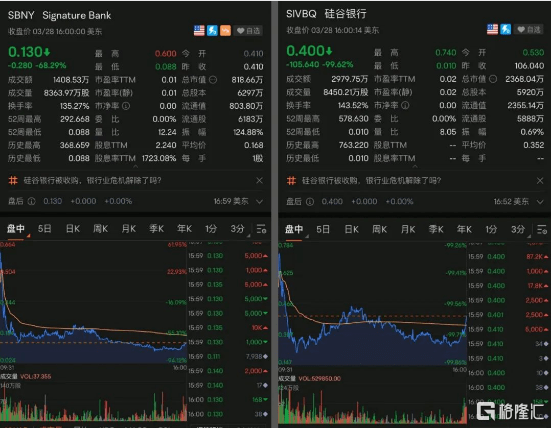Click the info icon beside SBNY 盘后

pos(31,201)
